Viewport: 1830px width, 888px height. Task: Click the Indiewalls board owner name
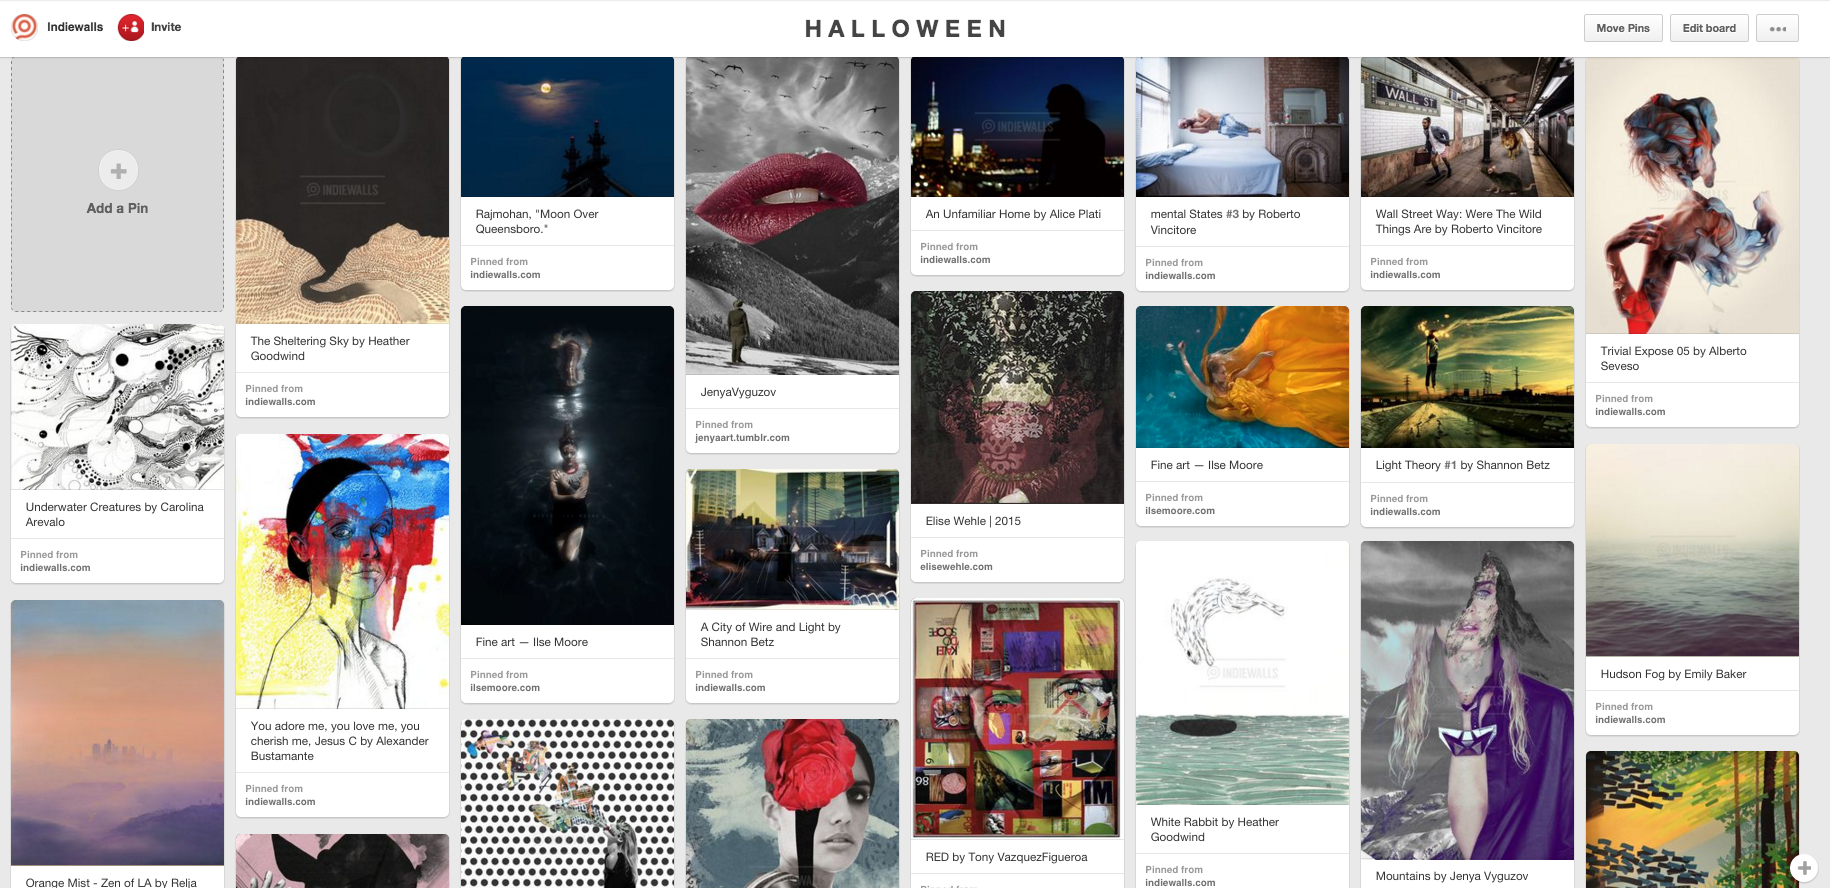coord(75,27)
